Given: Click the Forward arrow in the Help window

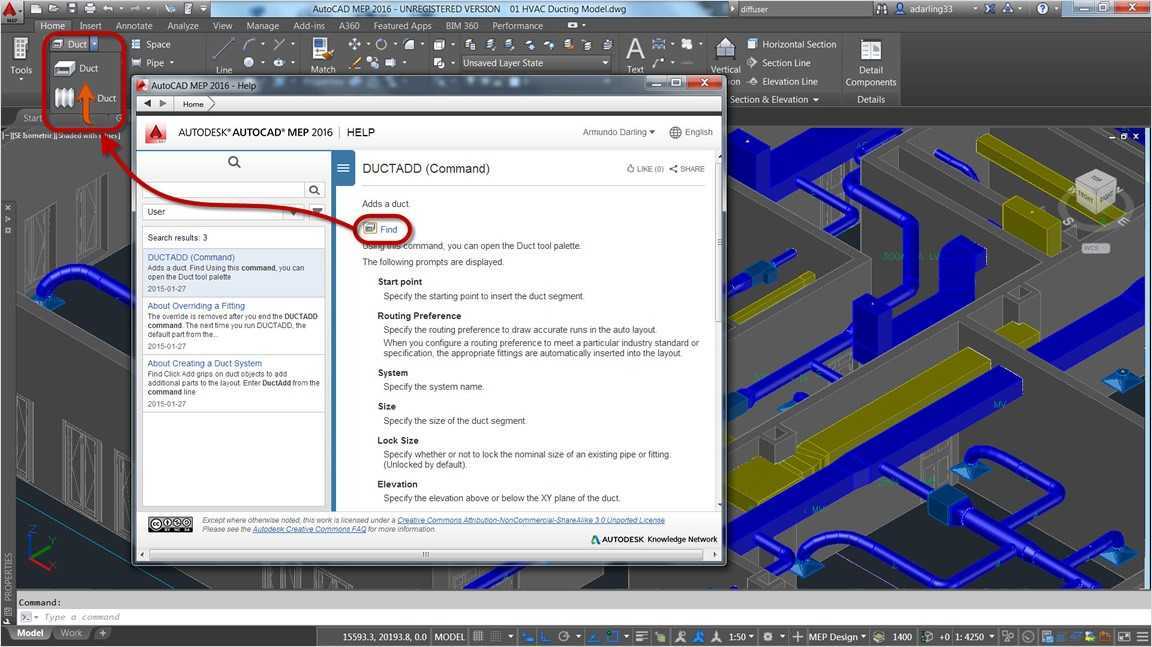Looking at the screenshot, I should 163,104.
